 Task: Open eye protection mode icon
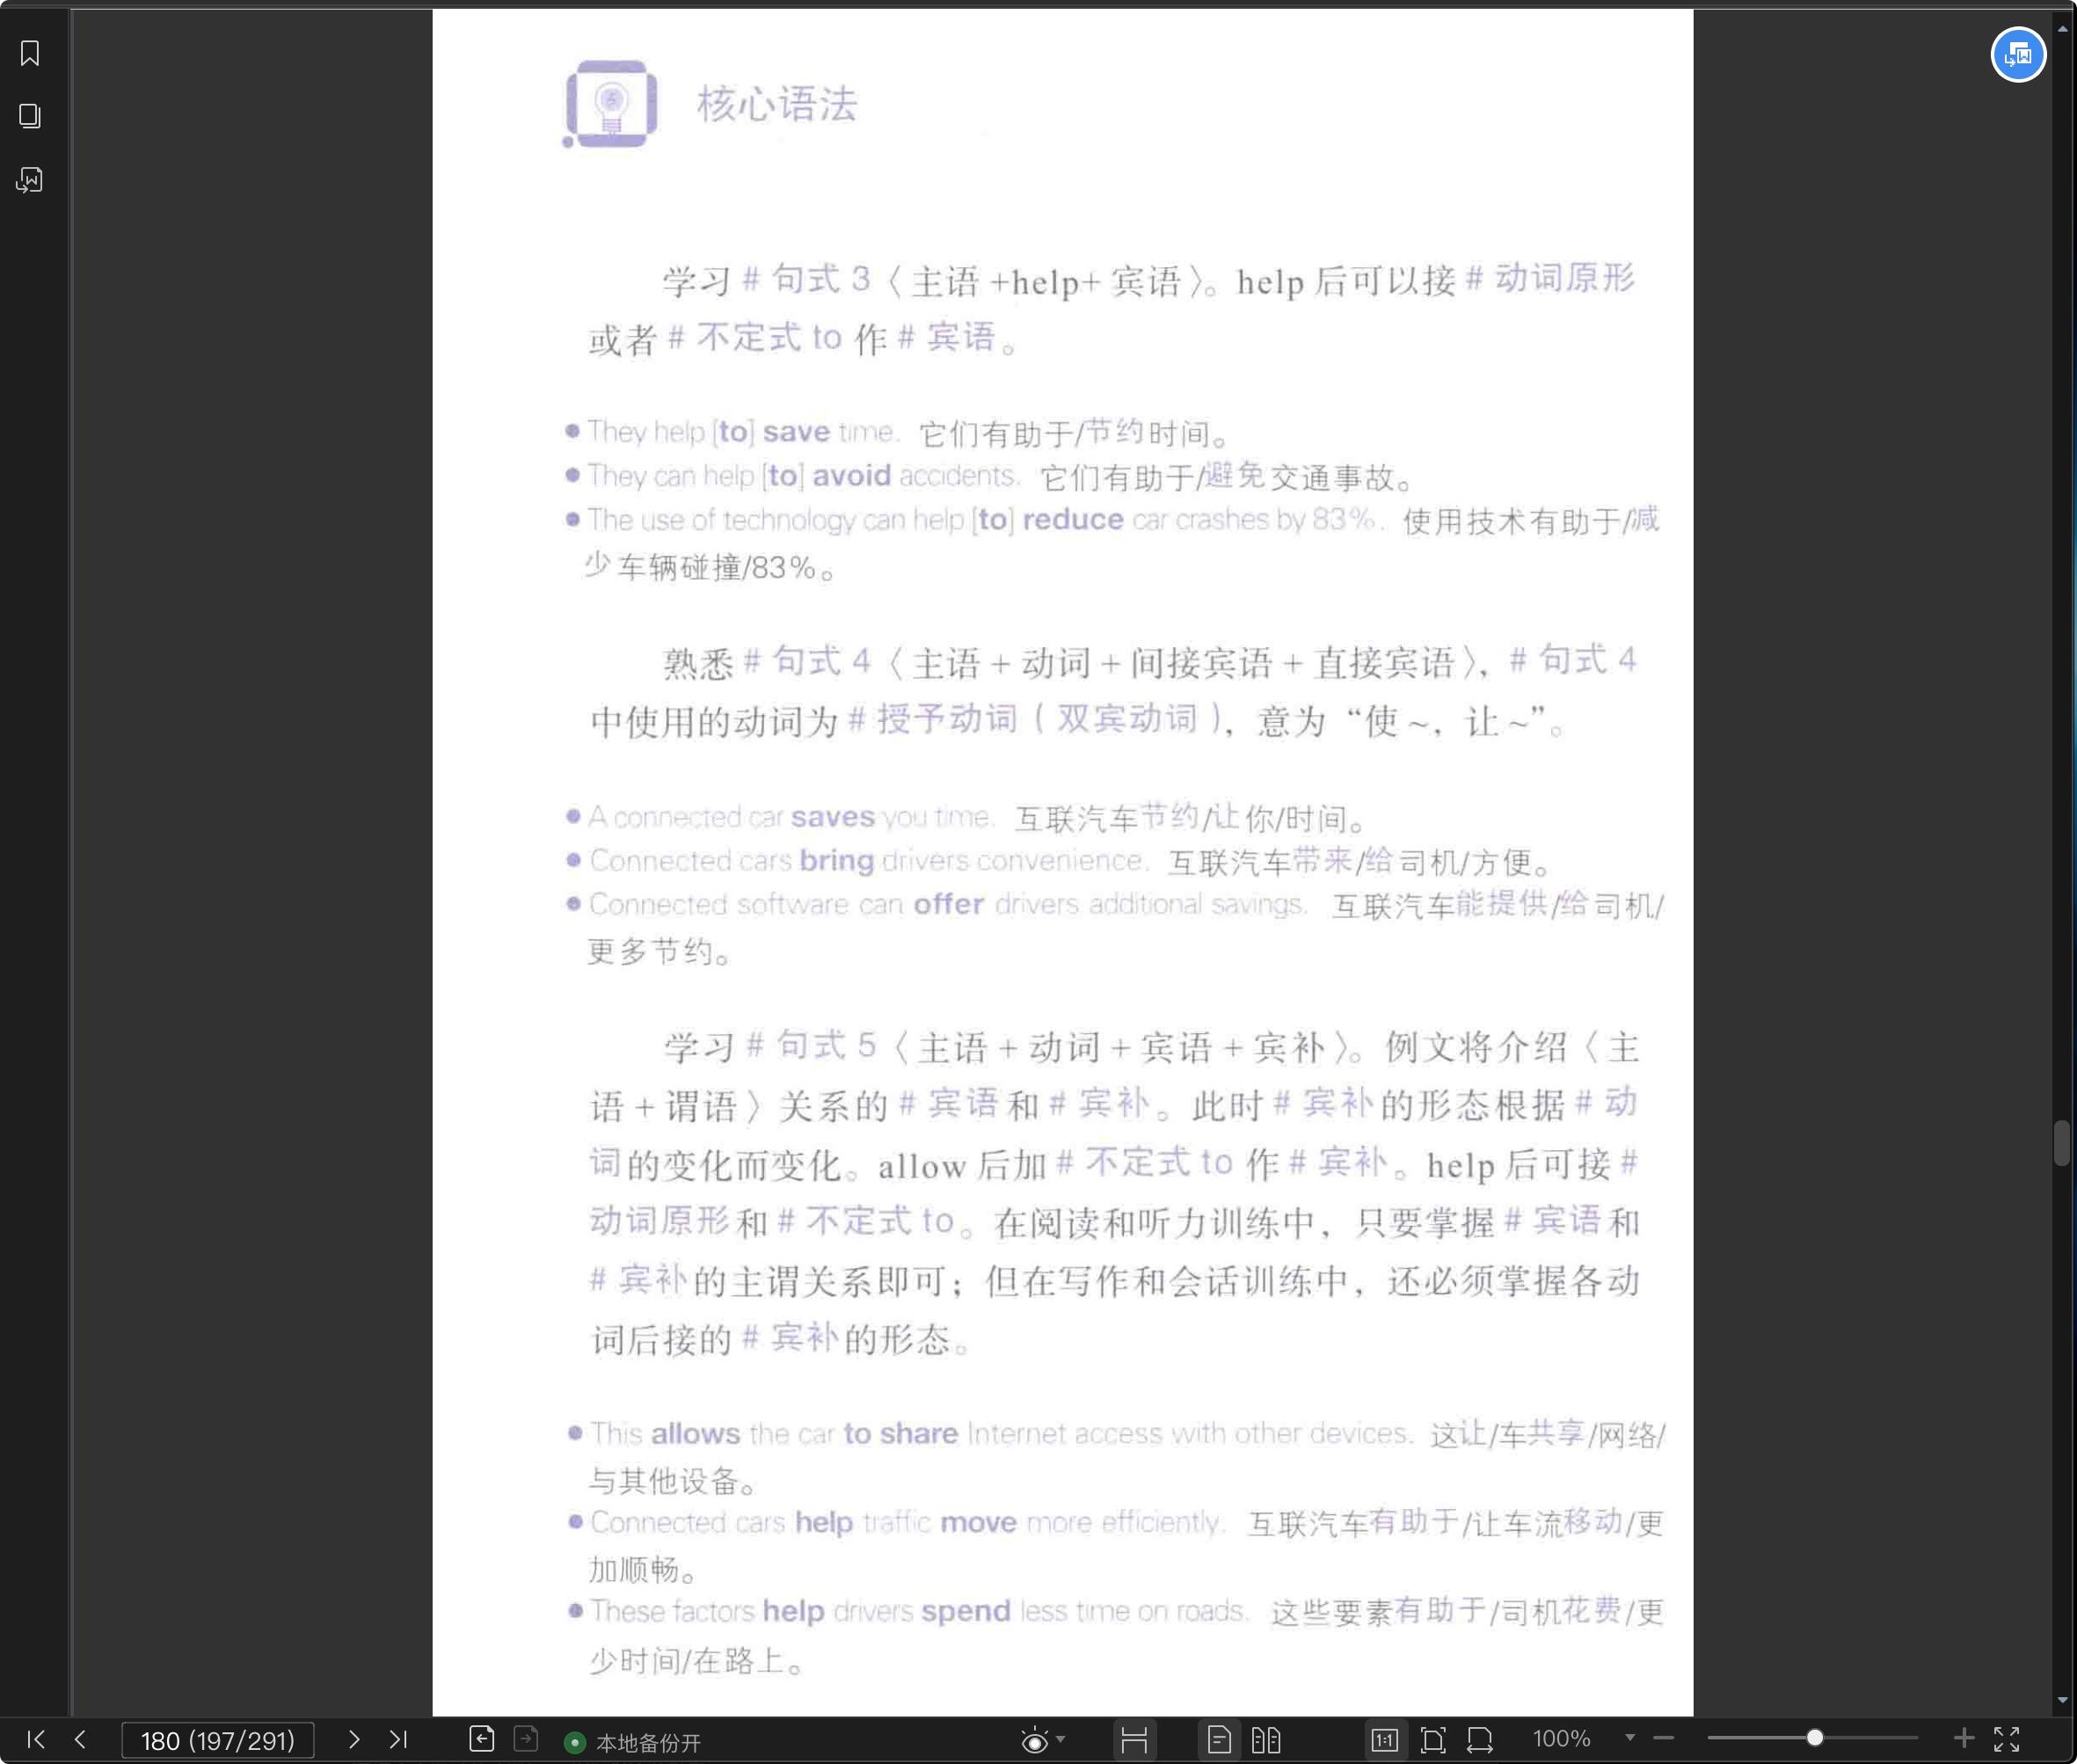click(1035, 1741)
